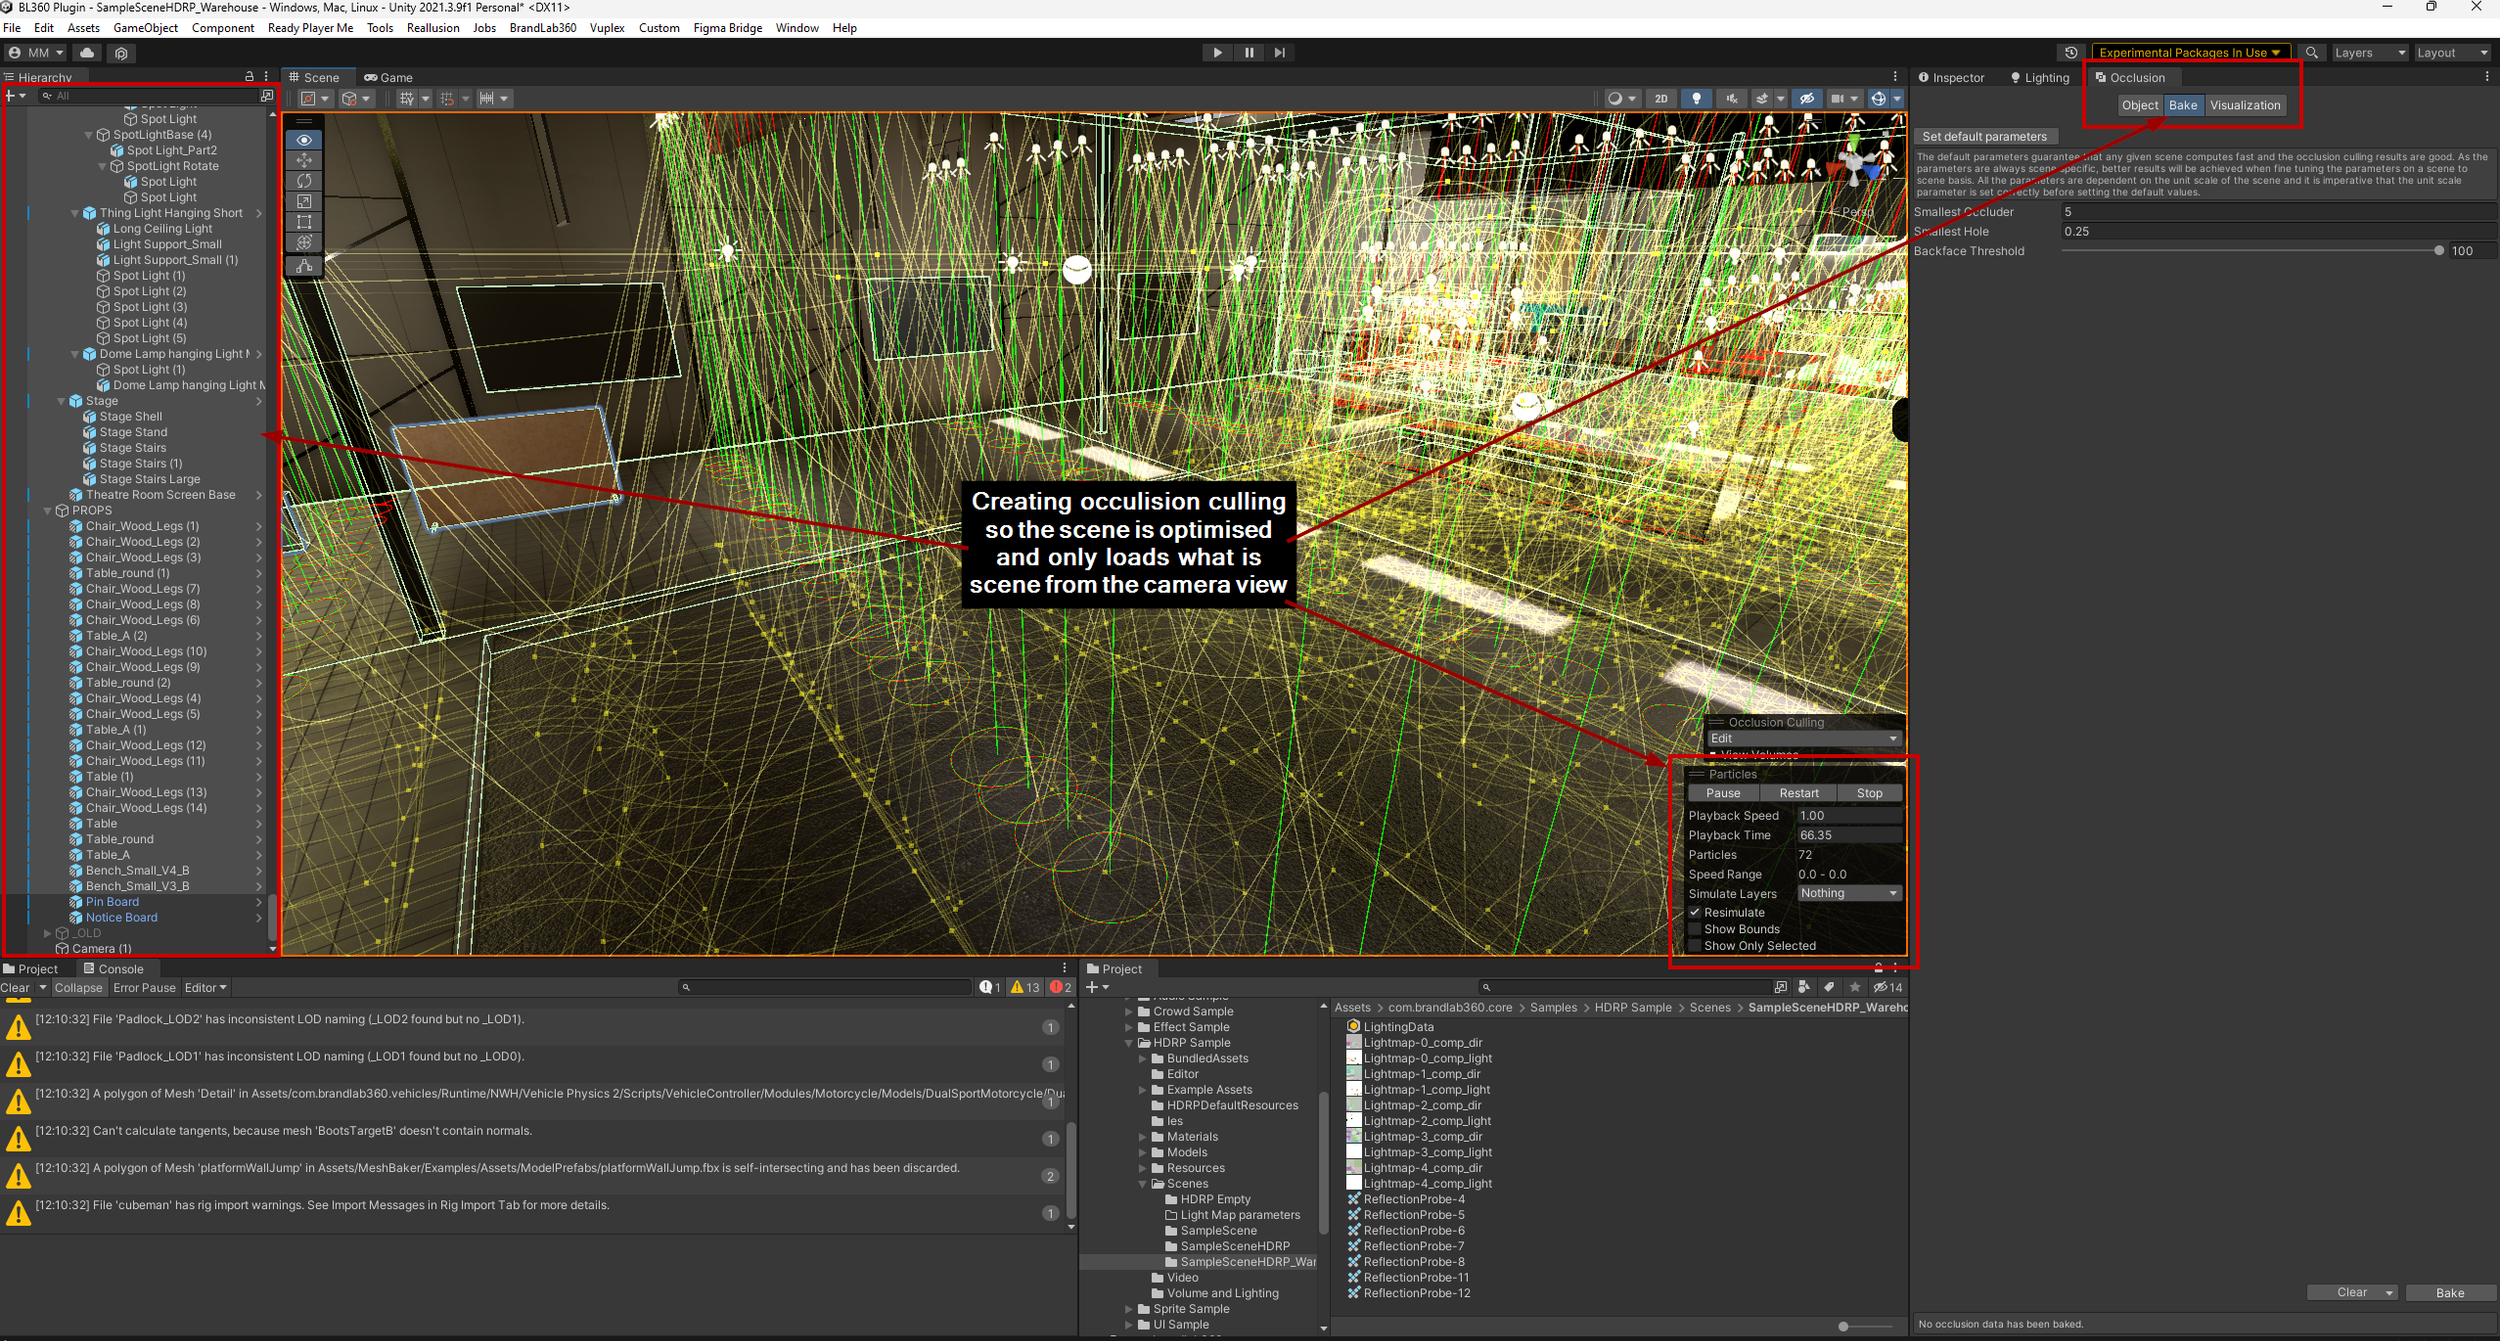This screenshot has height=1341, width=2500.
Task: Toggle 2D scene view mode
Action: 1661,98
